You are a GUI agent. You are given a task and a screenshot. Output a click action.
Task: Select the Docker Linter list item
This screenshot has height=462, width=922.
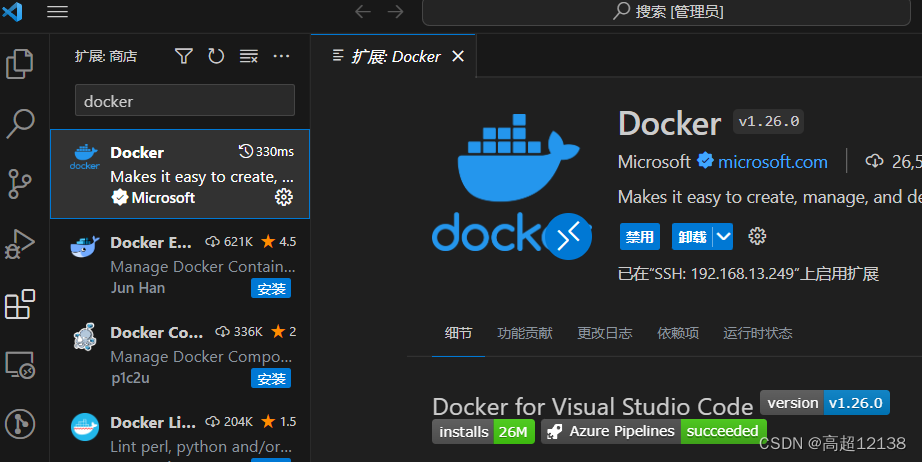180,431
